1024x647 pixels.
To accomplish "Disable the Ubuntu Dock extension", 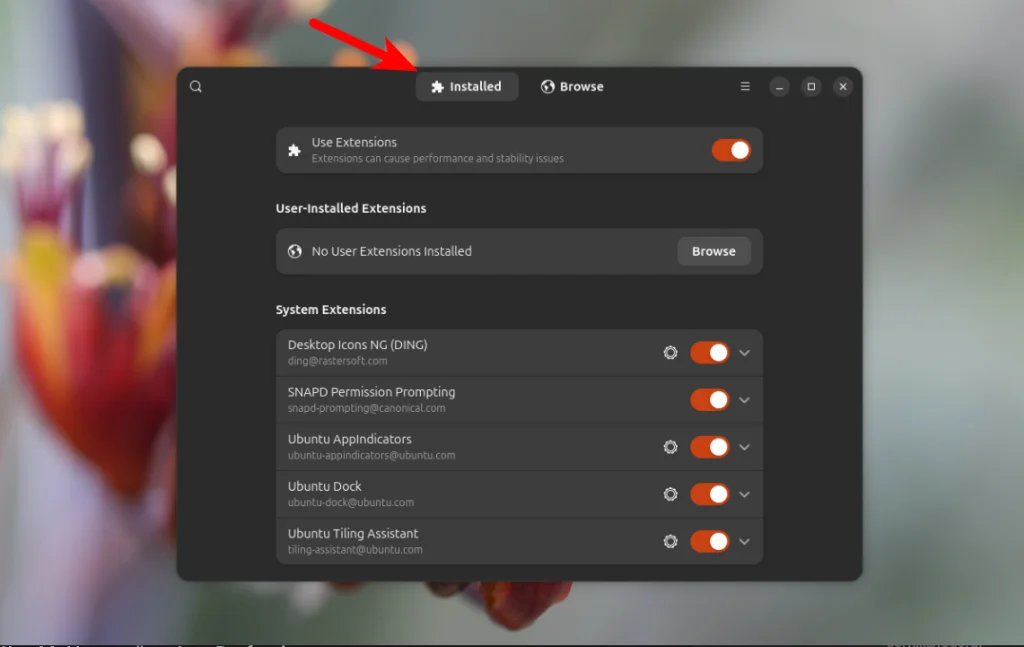I will (x=710, y=494).
